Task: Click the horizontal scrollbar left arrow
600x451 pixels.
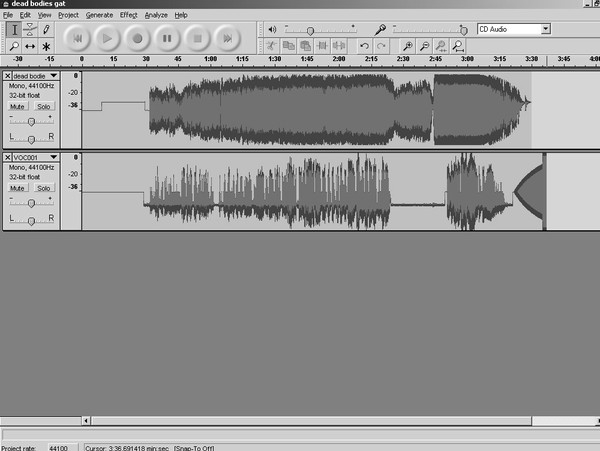Action: coord(86,421)
